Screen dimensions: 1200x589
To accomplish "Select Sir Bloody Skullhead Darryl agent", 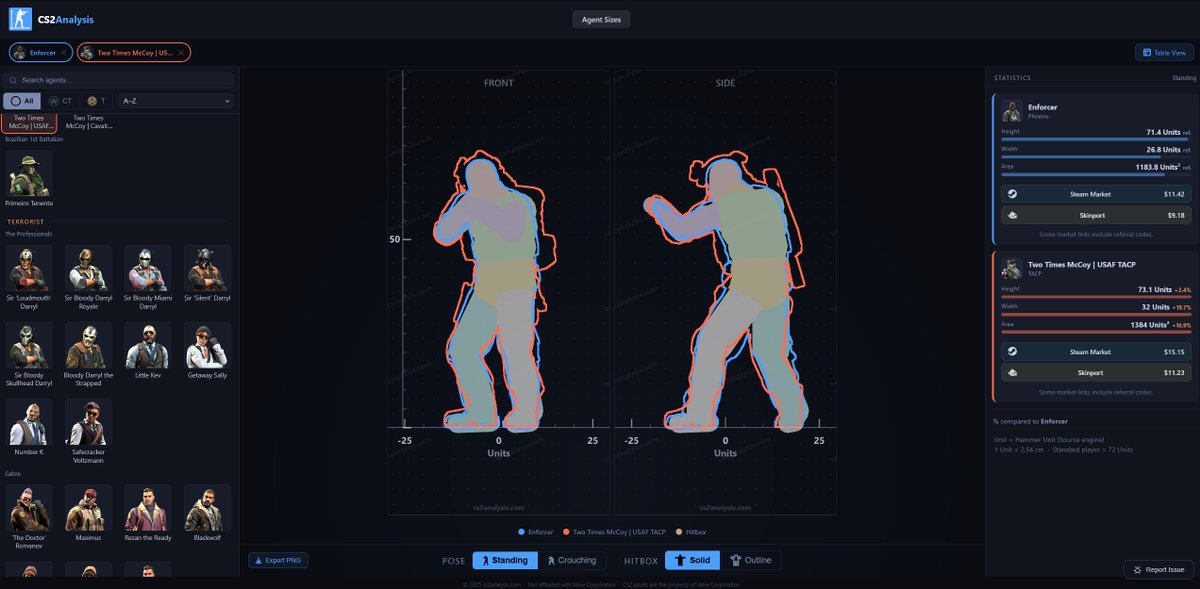I will (x=29, y=354).
